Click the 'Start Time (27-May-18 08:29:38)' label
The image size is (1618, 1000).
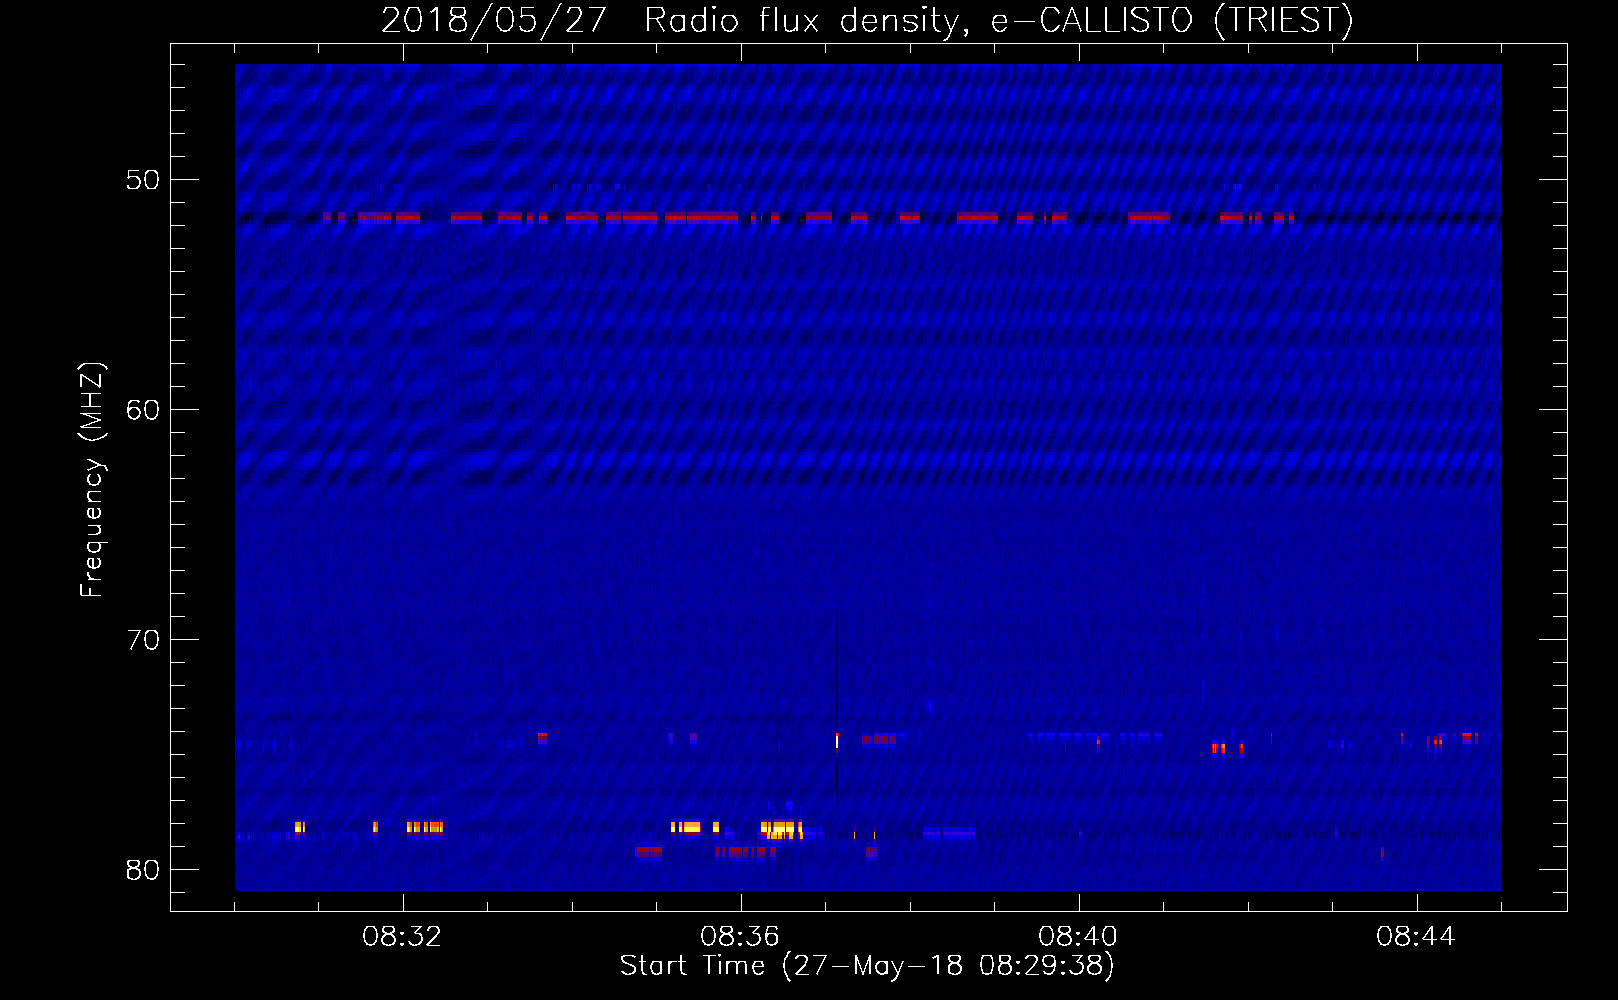pos(867,966)
